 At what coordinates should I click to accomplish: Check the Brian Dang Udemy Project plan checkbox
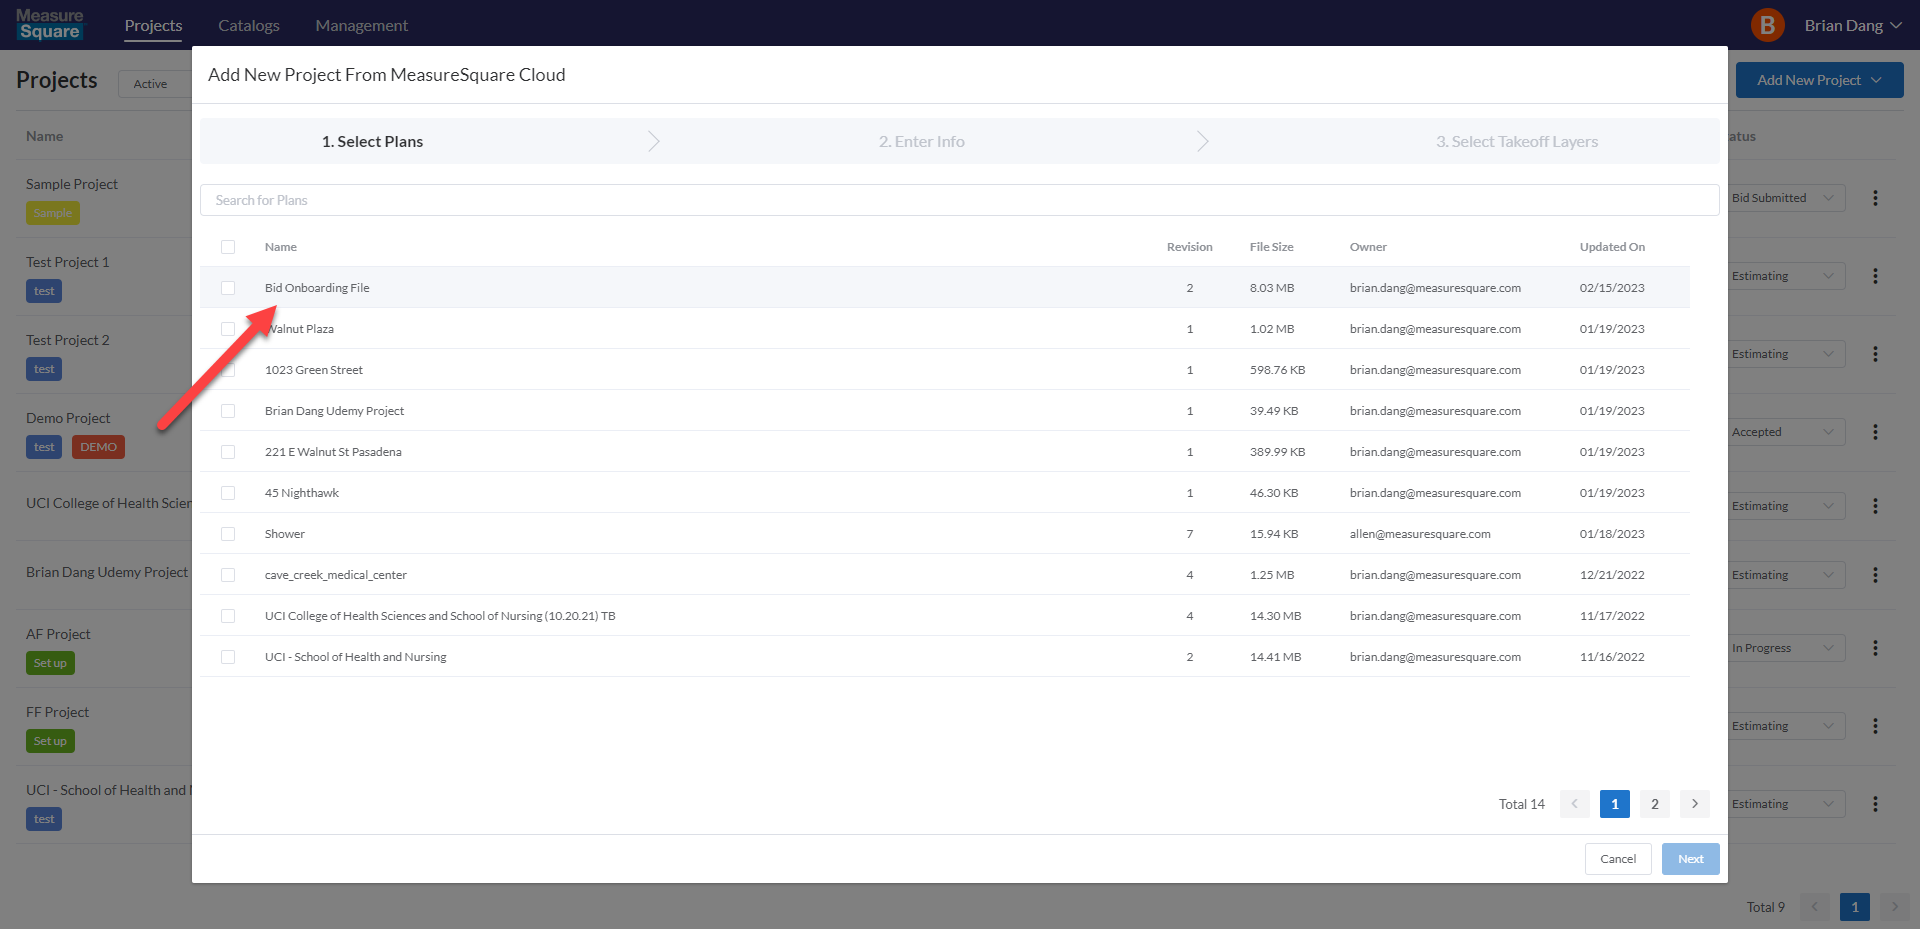point(228,411)
